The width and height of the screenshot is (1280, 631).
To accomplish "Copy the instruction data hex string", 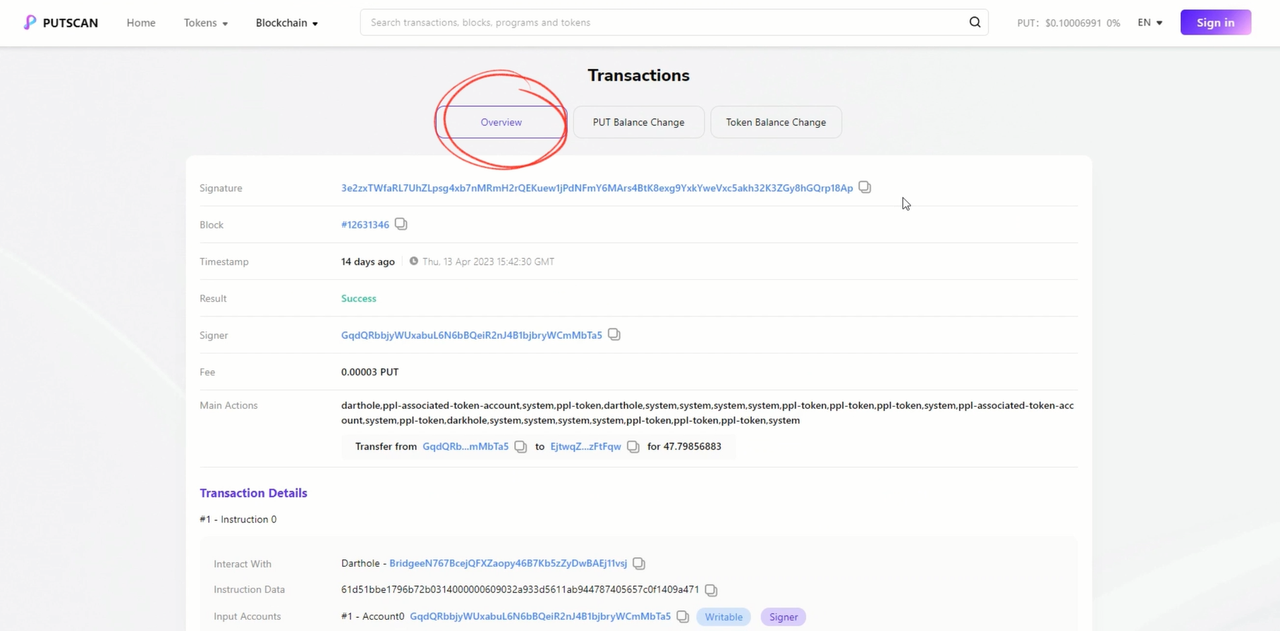I will pos(711,590).
